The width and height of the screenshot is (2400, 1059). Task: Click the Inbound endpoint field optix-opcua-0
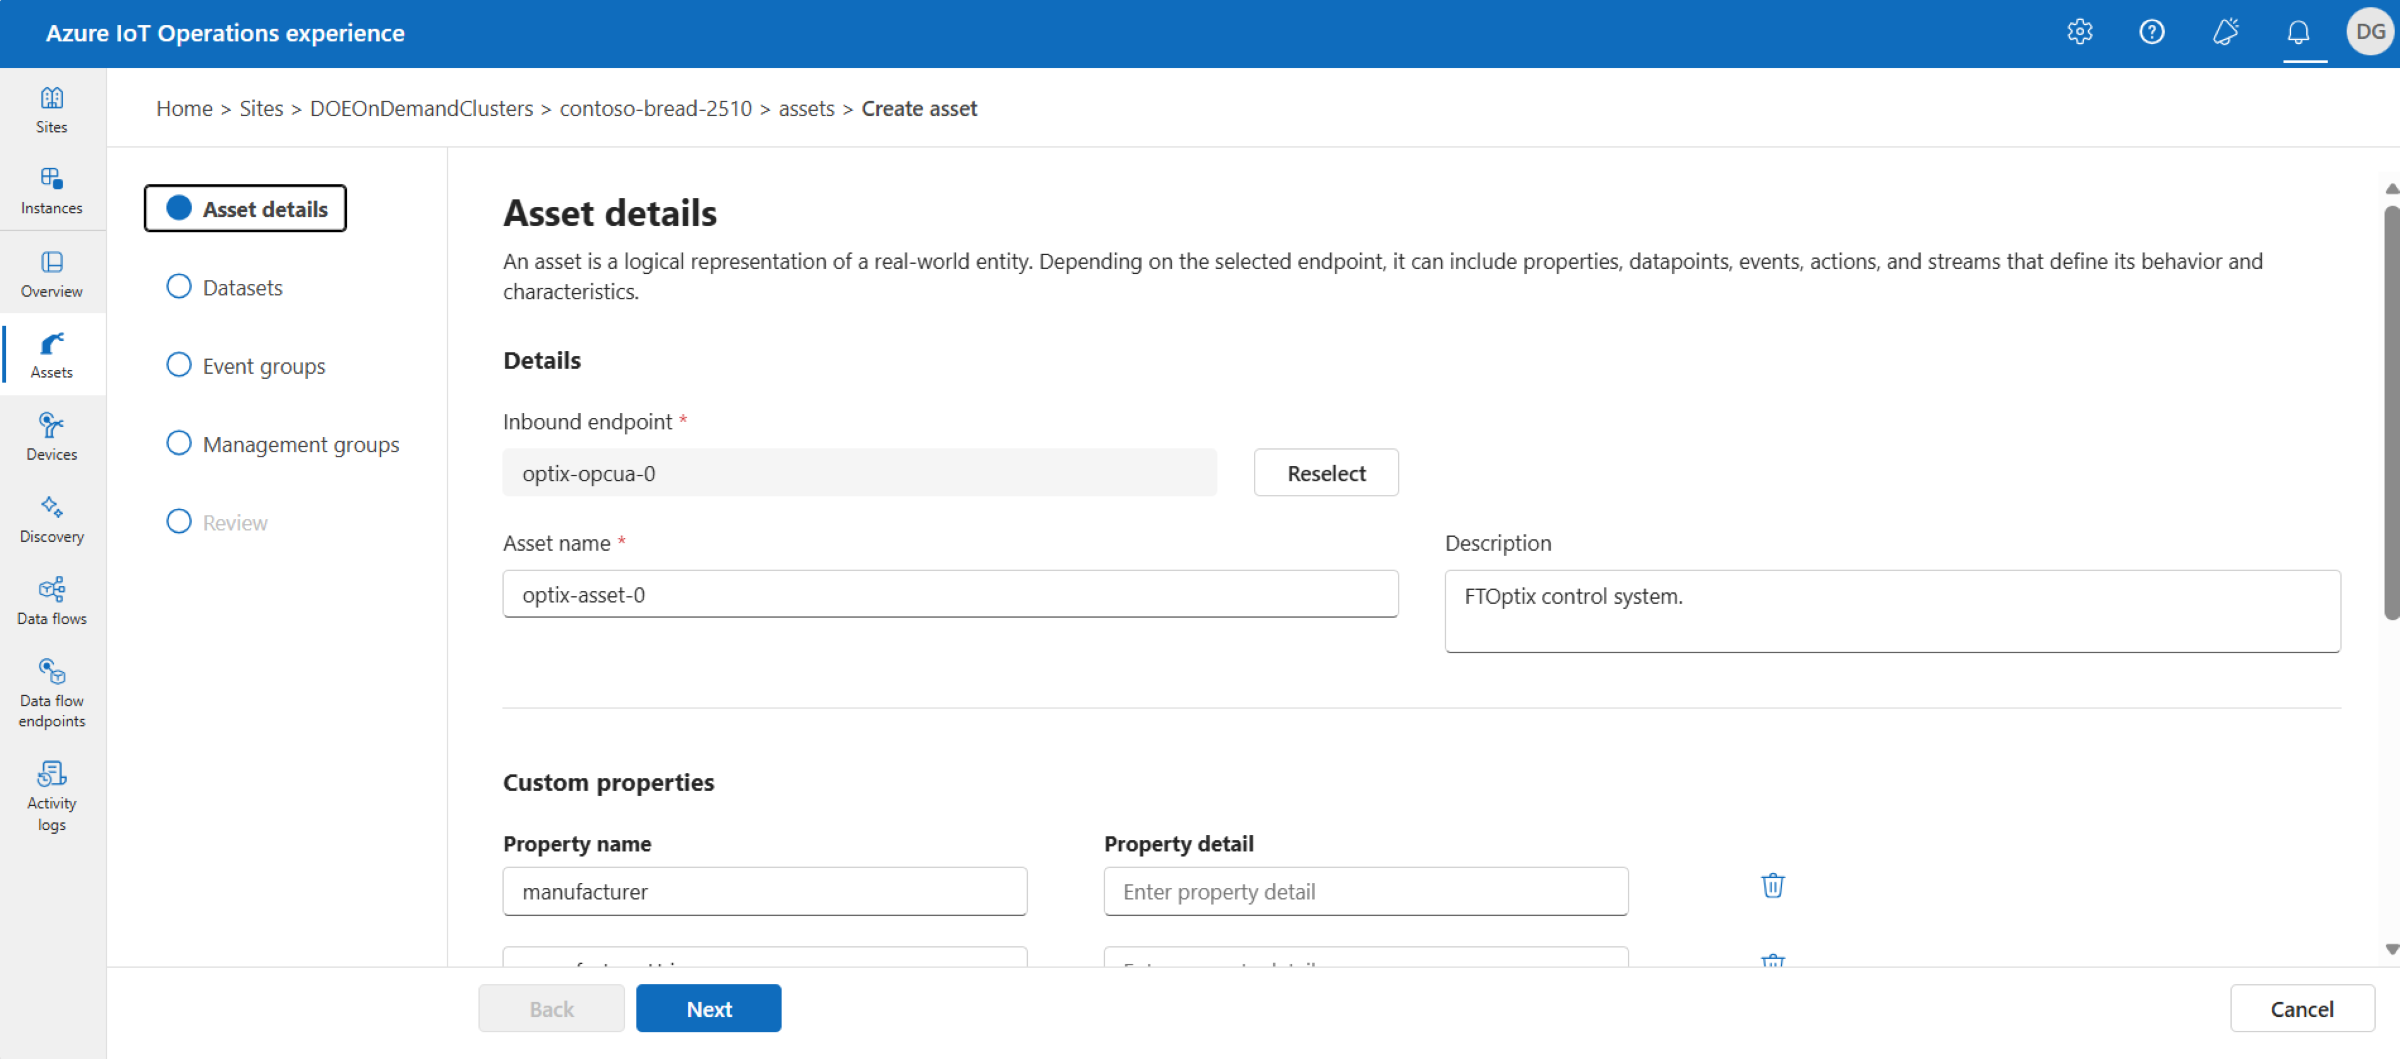(860, 473)
